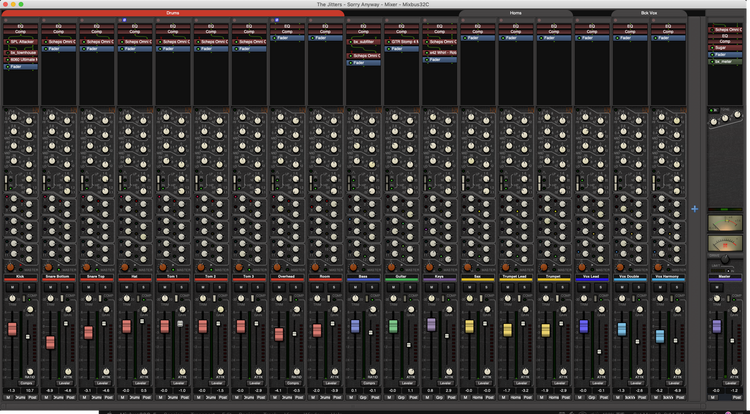Click the Trim knob on Snare Bottom
The width and height of the screenshot is (750, 414).
tap(50, 298)
